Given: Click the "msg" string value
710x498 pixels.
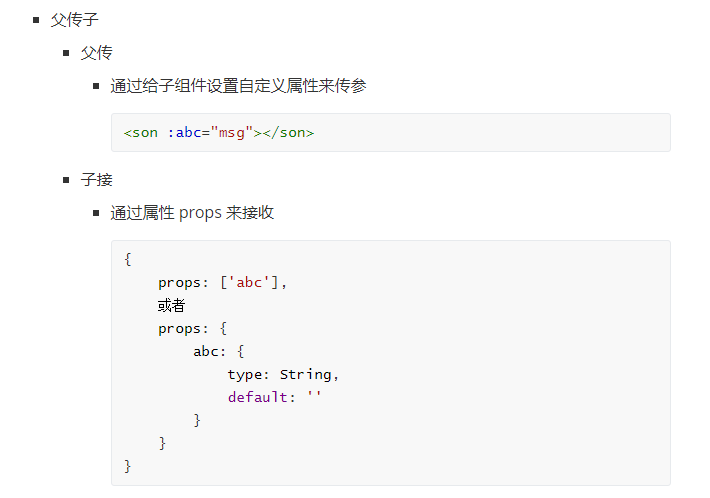Looking at the screenshot, I should pyautogui.click(x=232, y=133).
